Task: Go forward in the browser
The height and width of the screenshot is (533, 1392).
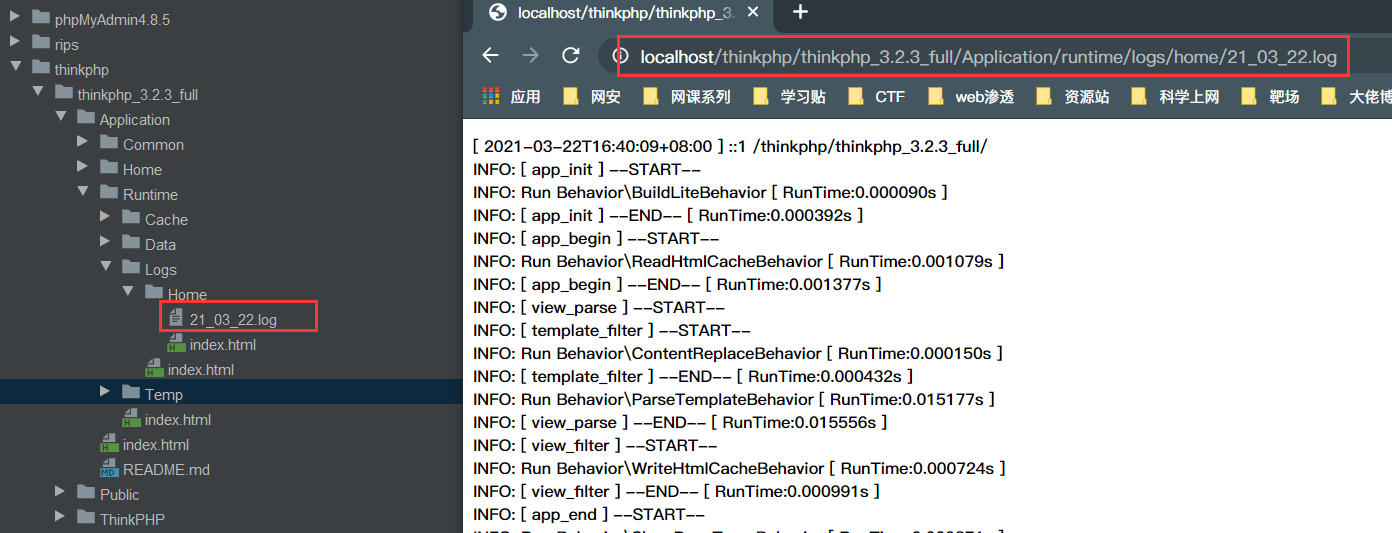Action: tap(530, 56)
